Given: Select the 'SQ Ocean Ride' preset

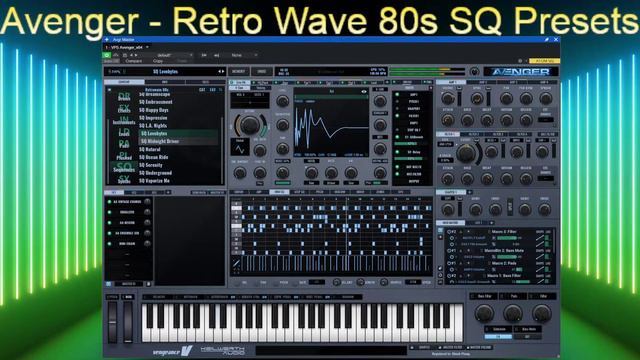Looking at the screenshot, I should (x=153, y=157).
